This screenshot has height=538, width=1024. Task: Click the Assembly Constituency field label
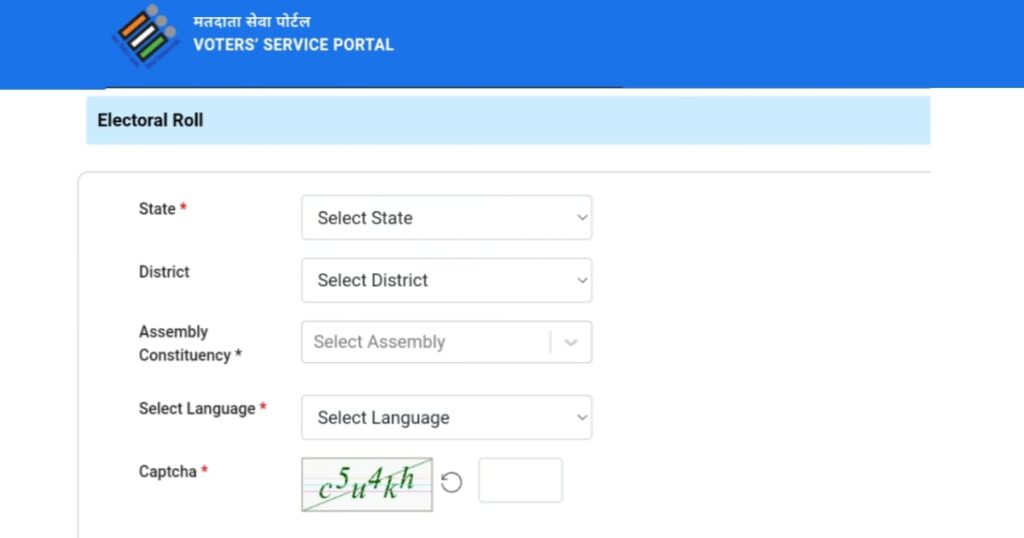click(x=190, y=343)
